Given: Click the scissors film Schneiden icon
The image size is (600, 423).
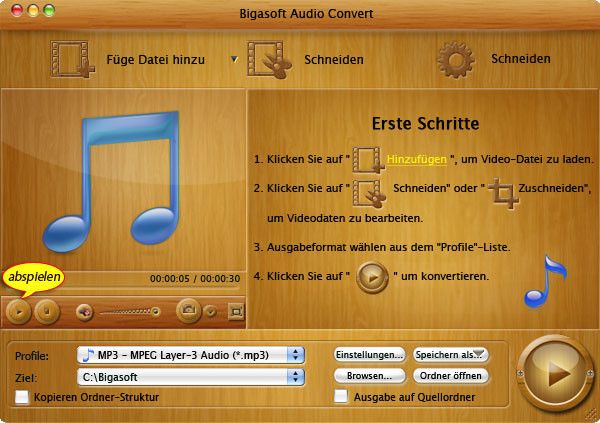Looking at the screenshot, I should (x=269, y=60).
